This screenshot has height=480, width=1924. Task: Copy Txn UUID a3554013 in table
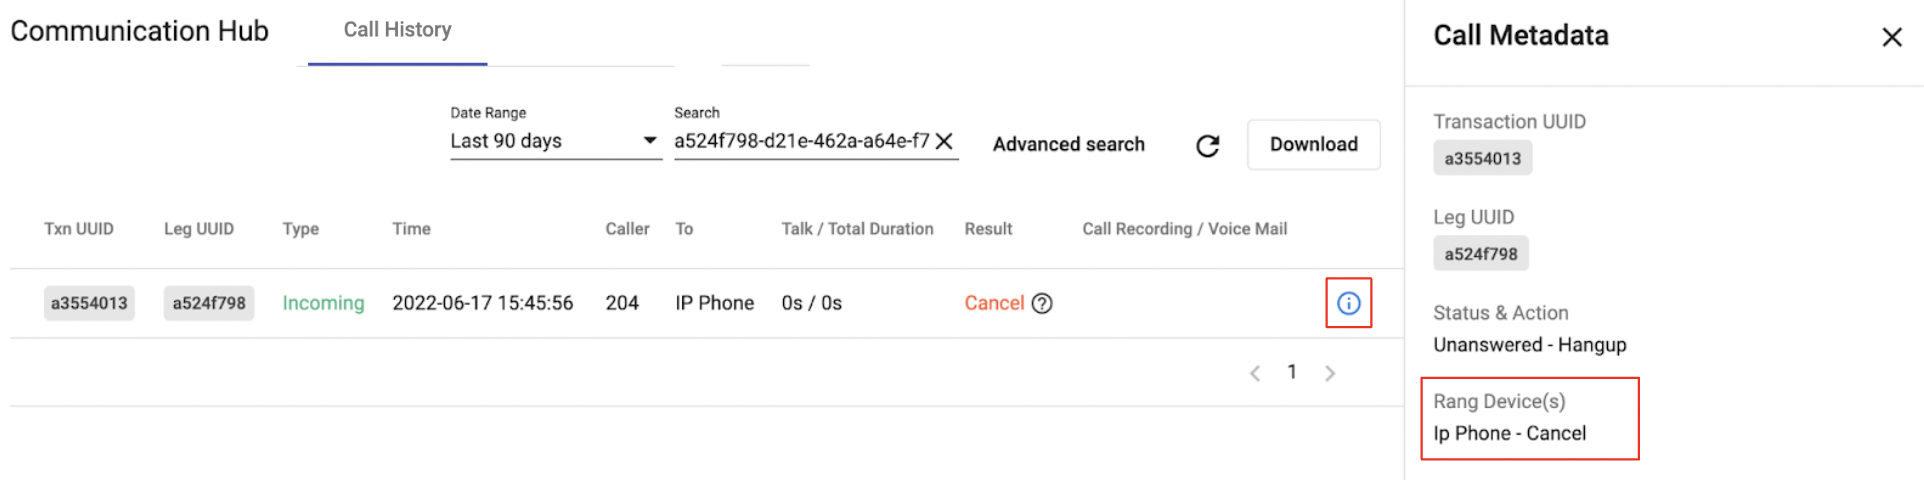pos(89,303)
